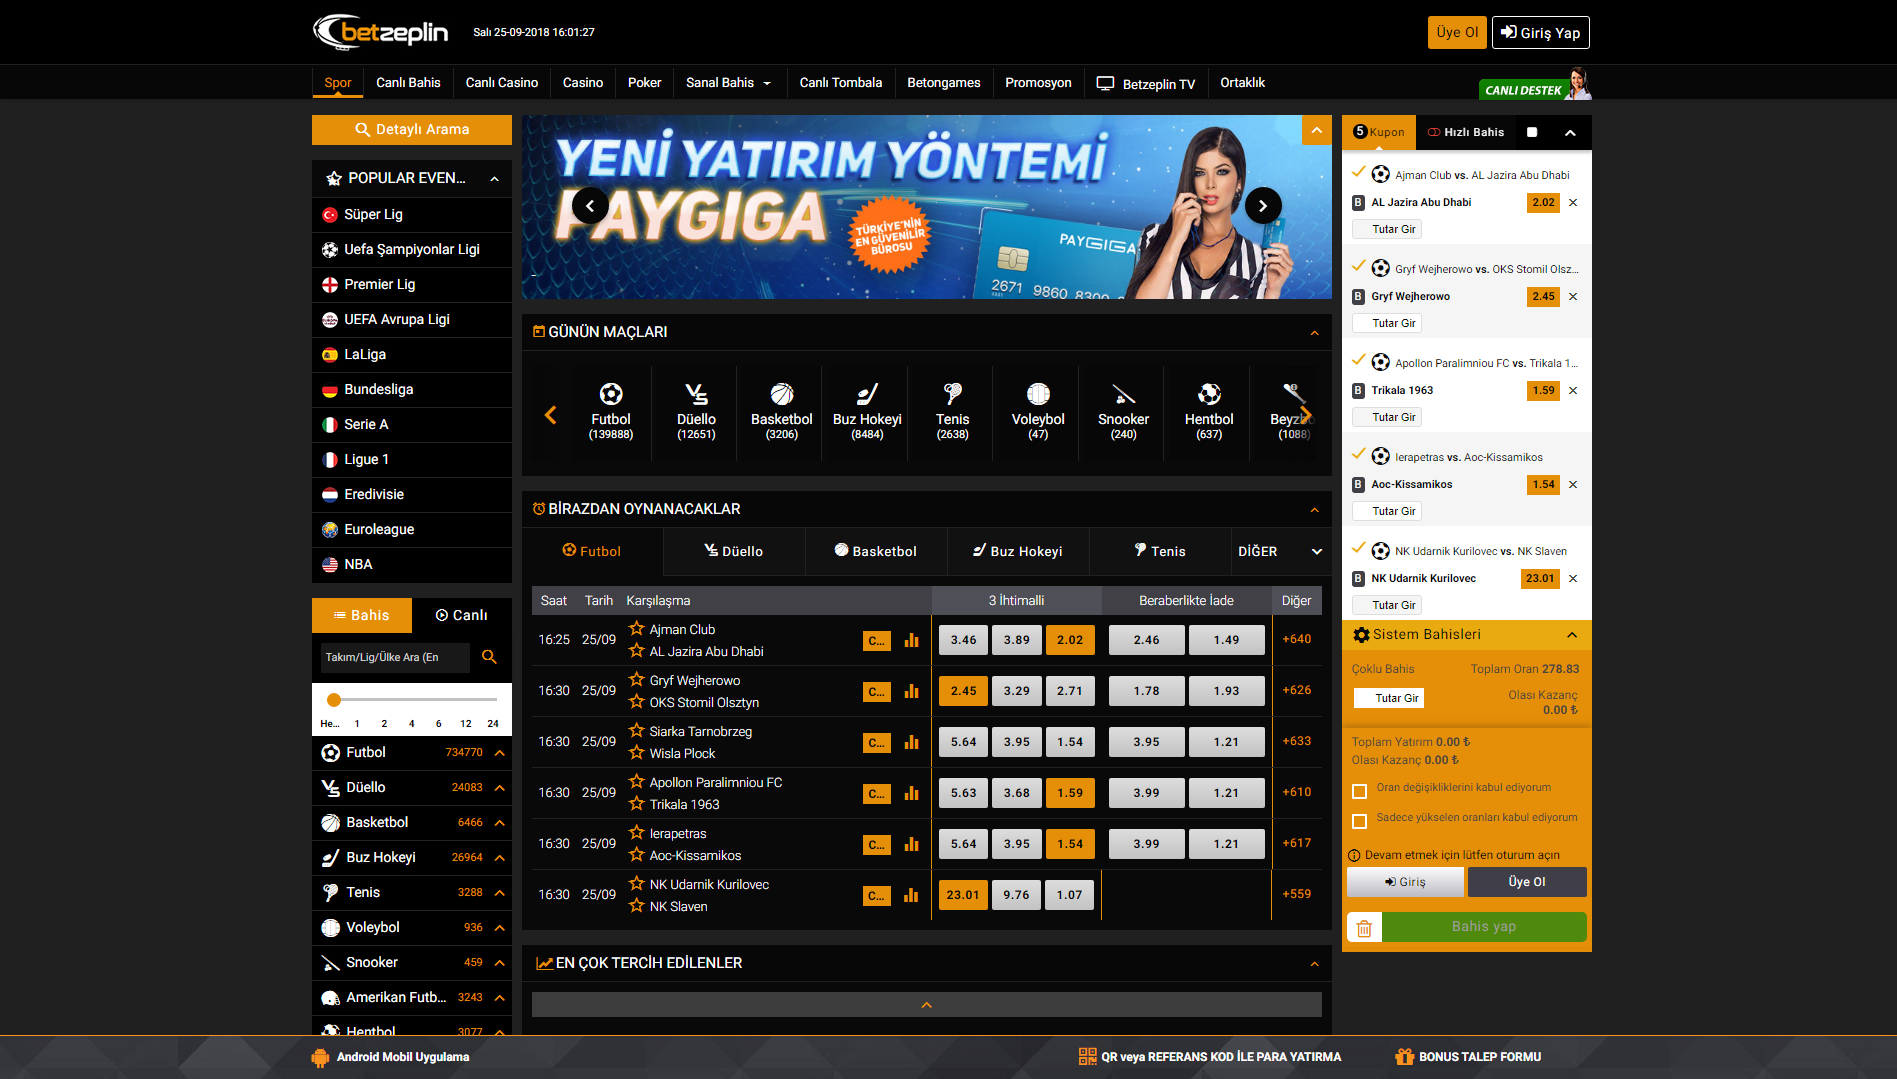Open statistics chart for Ajman Club match
This screenshot has height=1079, width=1897.
(911, 640)
